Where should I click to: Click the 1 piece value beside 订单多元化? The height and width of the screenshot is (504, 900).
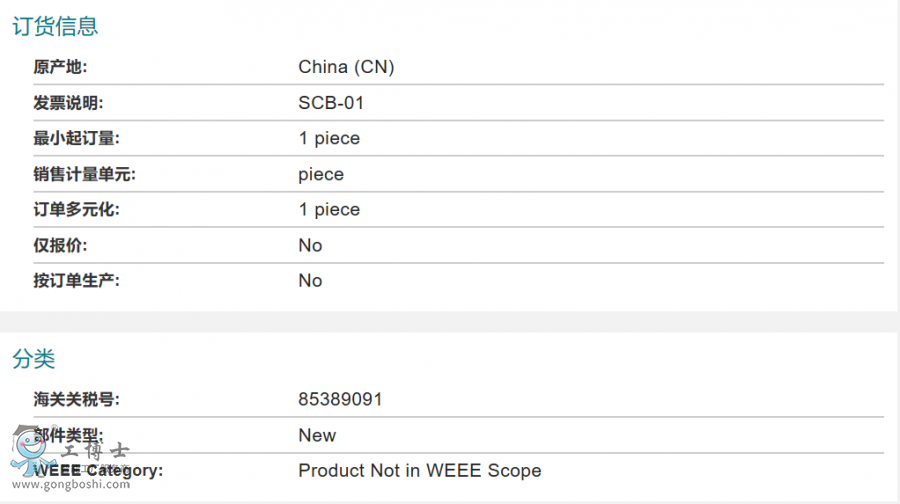[329, 209]
